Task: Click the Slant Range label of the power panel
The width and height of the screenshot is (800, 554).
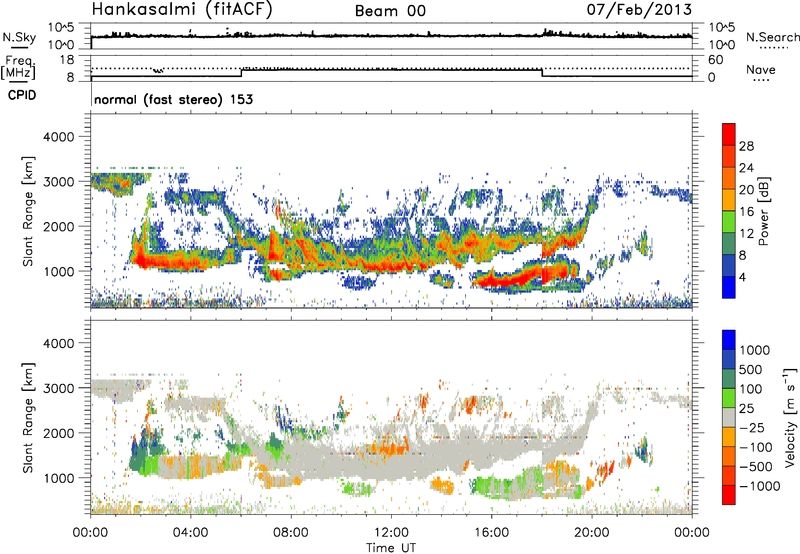Action: click(29, 211)
